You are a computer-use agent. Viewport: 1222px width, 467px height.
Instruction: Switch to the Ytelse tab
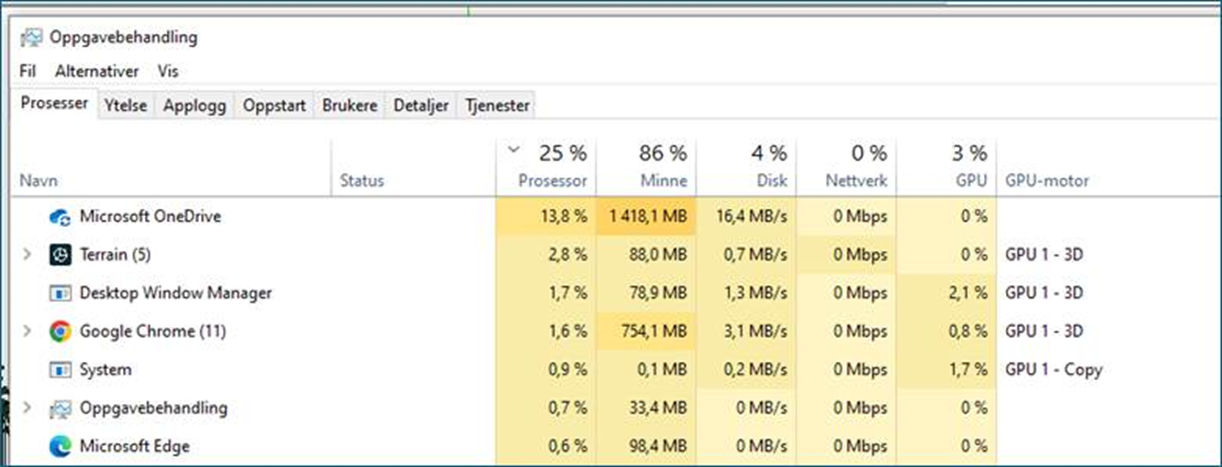pyautogui.click(x=126, y=105)
